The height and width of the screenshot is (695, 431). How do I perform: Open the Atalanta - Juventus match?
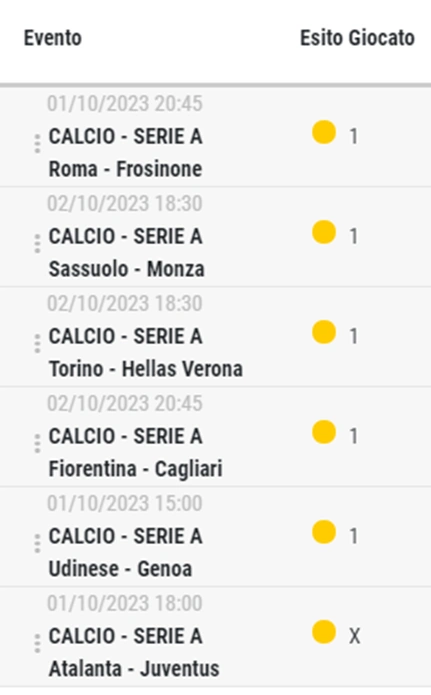coord(134,669)
